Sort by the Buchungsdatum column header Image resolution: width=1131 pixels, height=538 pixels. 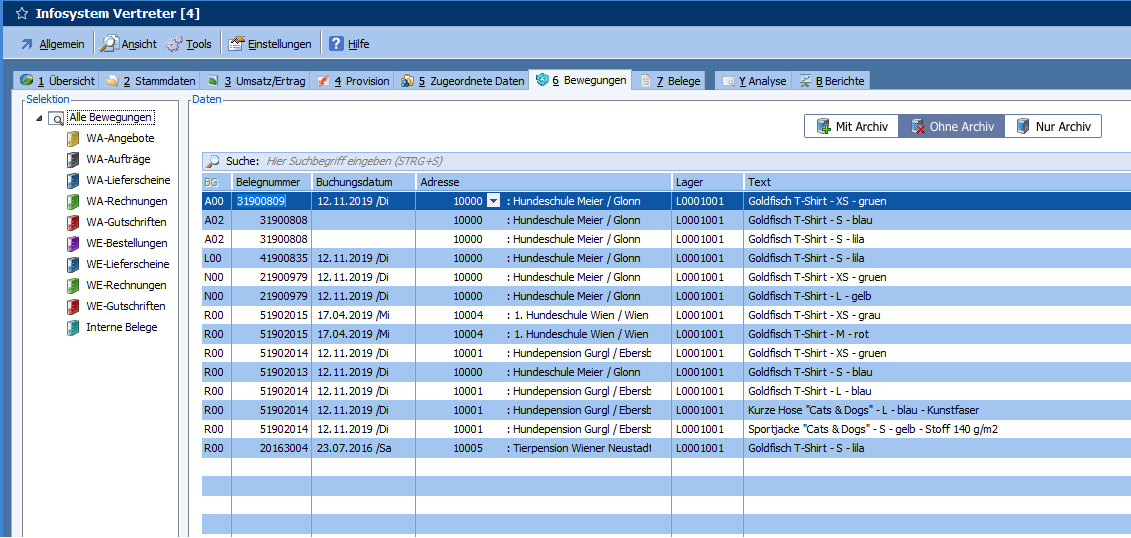(363, 182)
